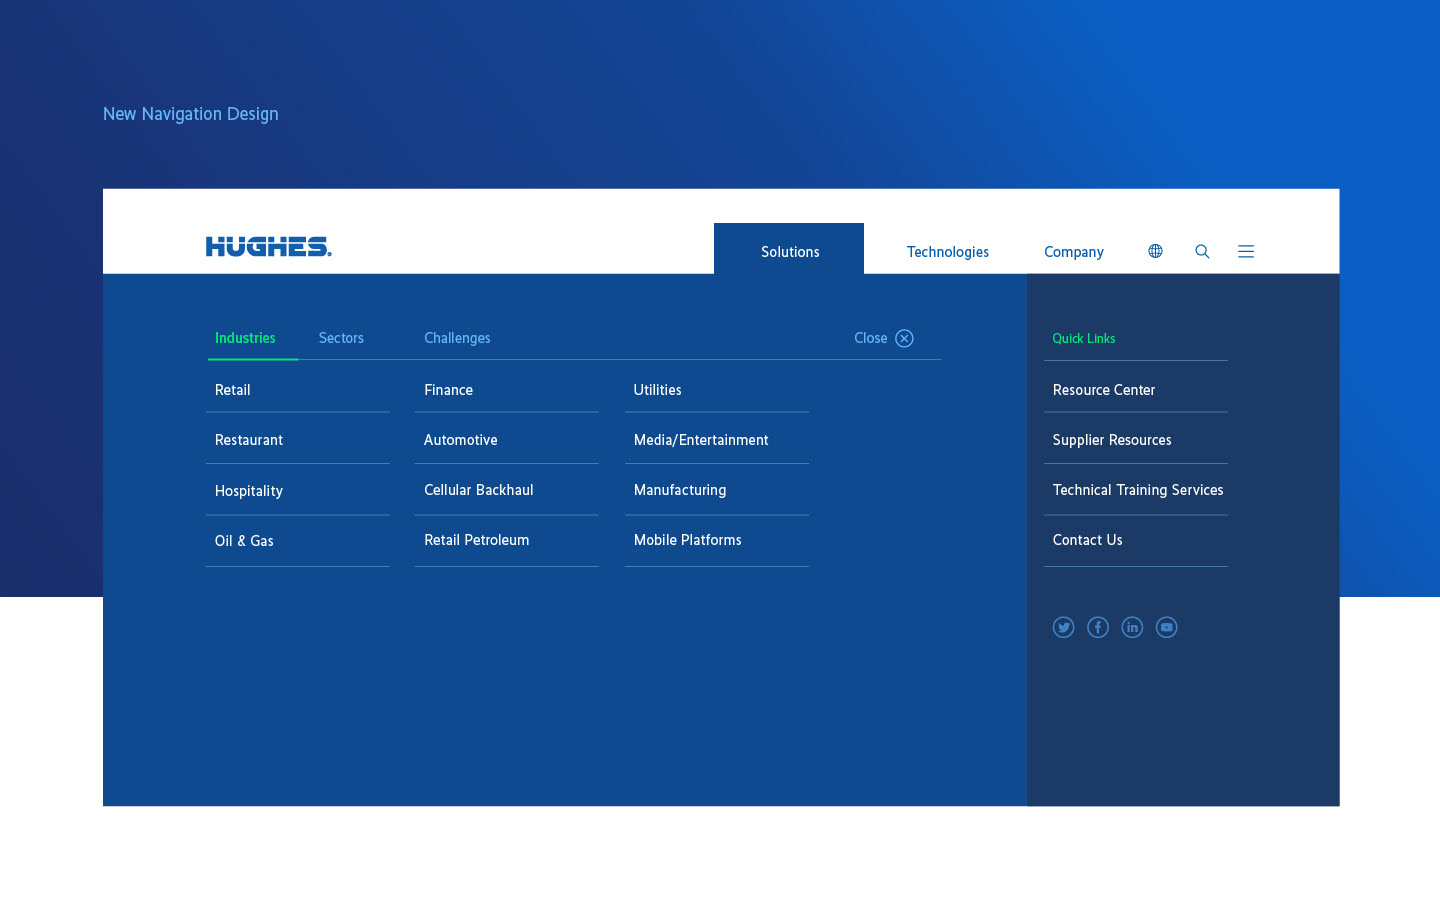Open the YouTube social icon
This screenshot has height=900, width=1440.
[1166, 627]
